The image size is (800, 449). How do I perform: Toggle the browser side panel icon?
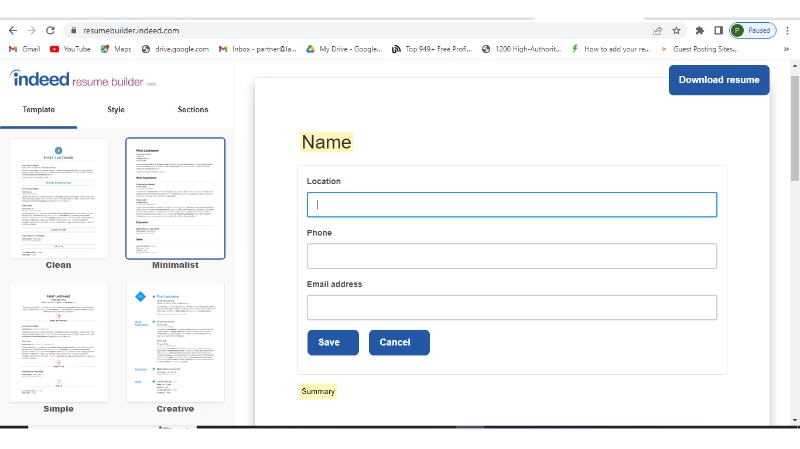(718, 31)
